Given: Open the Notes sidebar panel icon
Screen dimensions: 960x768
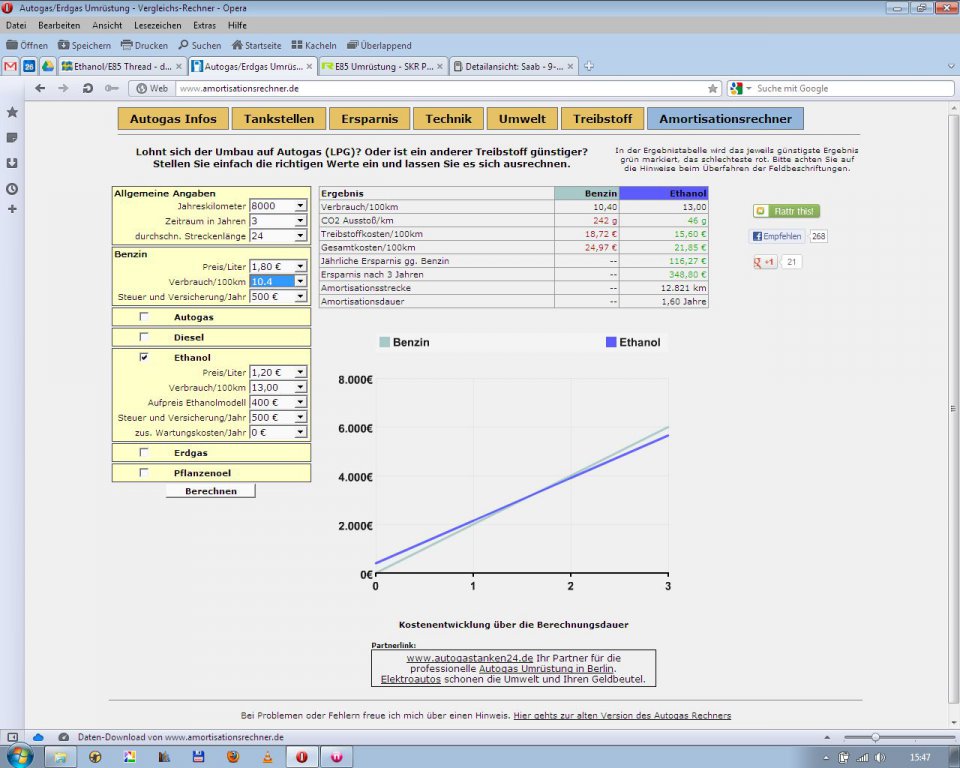Looking at the screenshot, I should click(12, 138).
